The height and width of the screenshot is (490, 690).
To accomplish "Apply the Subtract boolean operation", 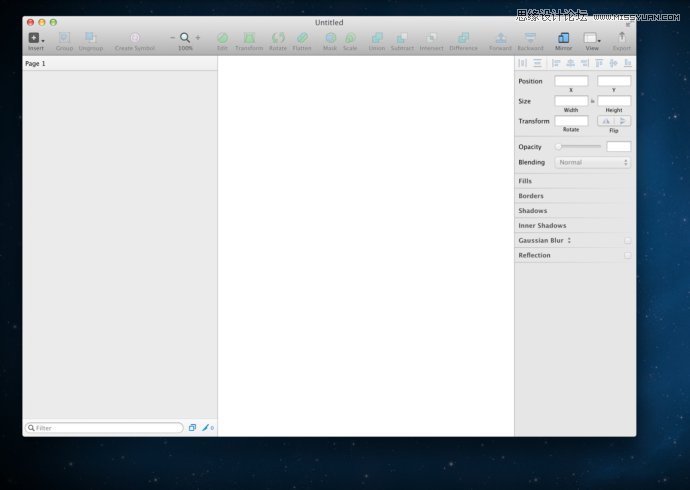I will coord(402,38).
